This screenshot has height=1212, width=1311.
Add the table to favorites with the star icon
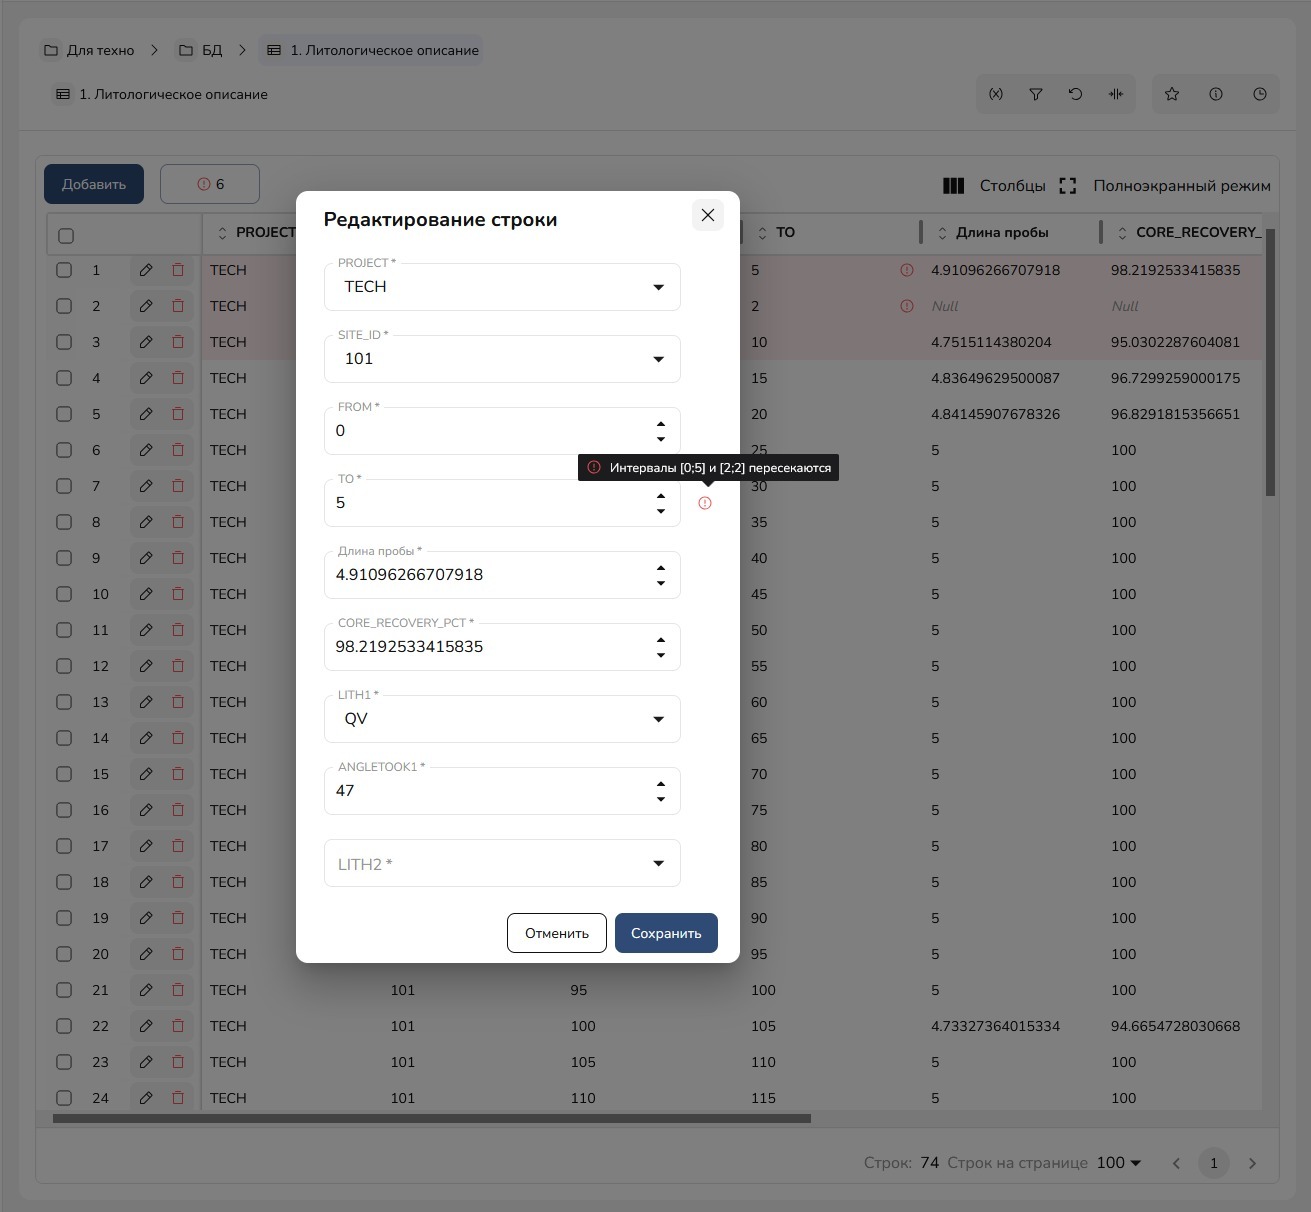pyautogui.click(x=1172, y=94)
